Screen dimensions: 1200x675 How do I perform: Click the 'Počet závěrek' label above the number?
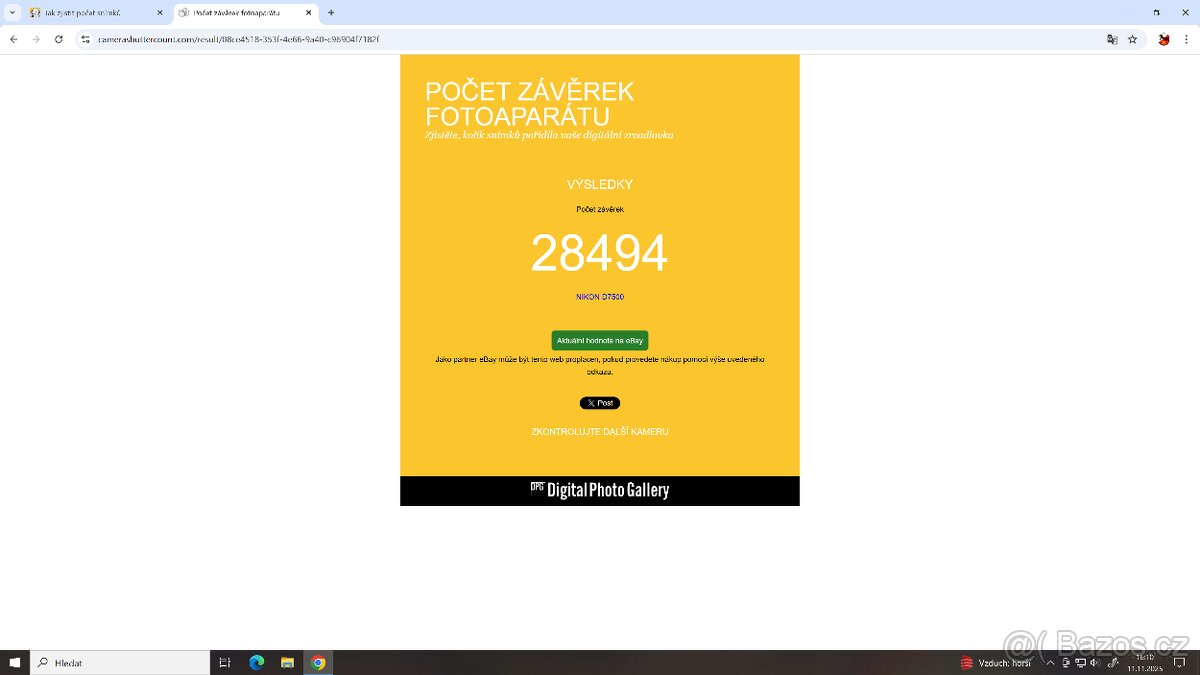(x=600, y=209)
